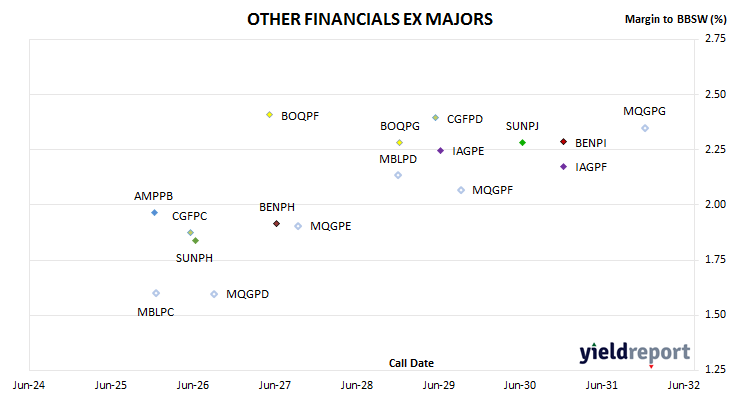Image resolution: width=730 pixels, height=399 pixels.
Task: Select the Call Date axis label
Action: click(x=411, y=363)
